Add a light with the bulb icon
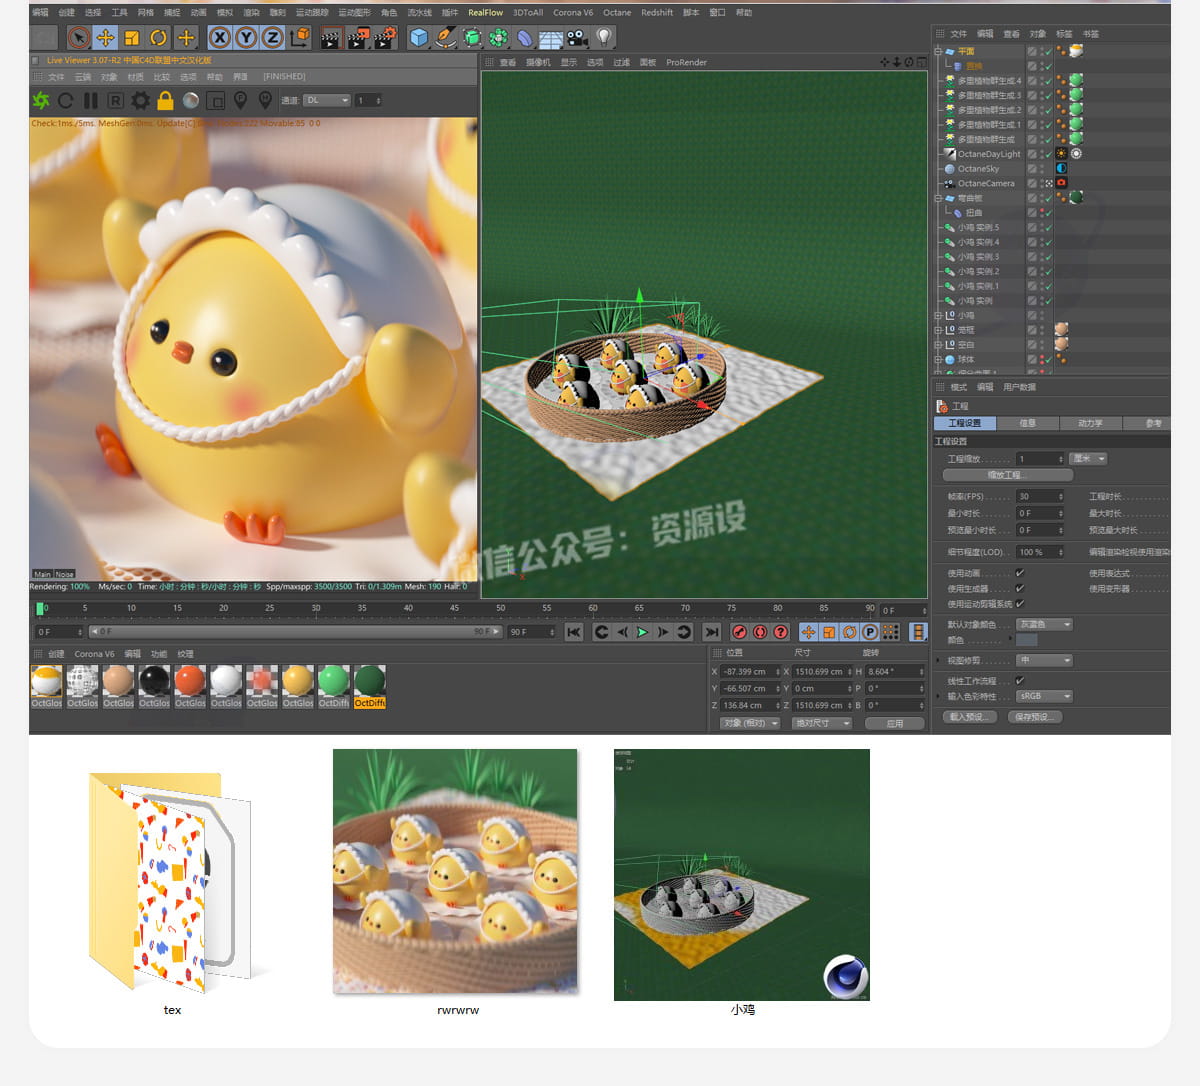Image resolution: width=1200 pixels, height=1086 pixels. [604, 38]
